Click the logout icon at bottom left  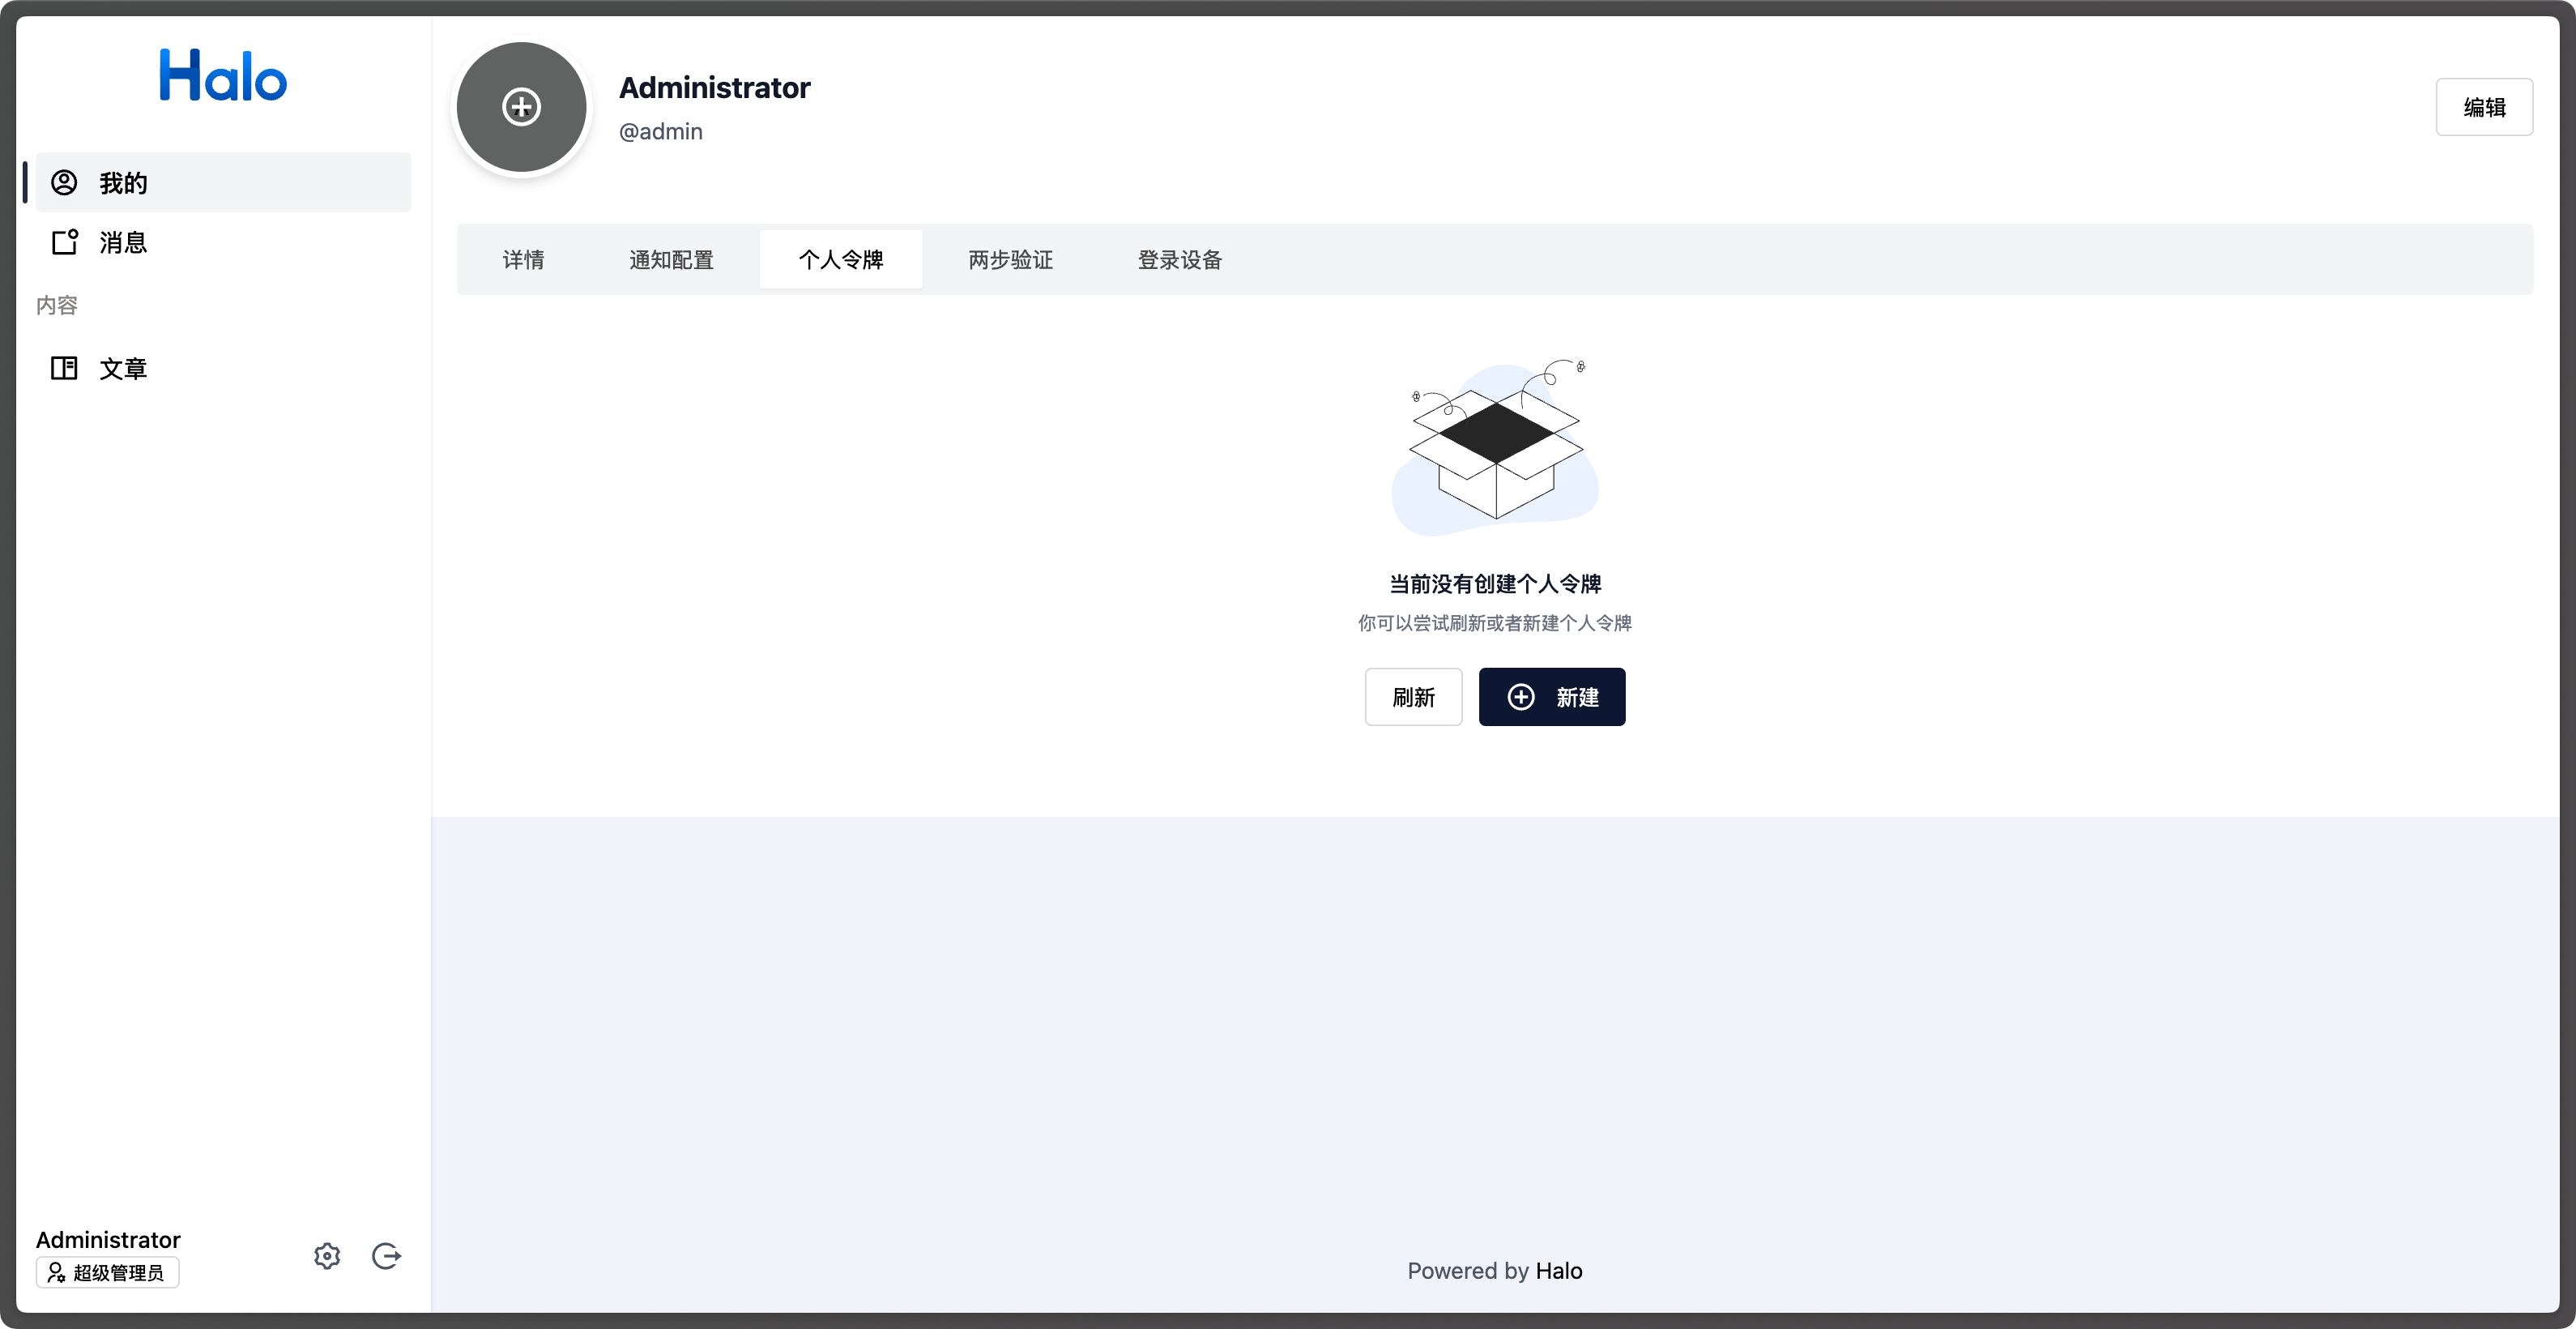pyautogui.click(x=386, y=1256)
